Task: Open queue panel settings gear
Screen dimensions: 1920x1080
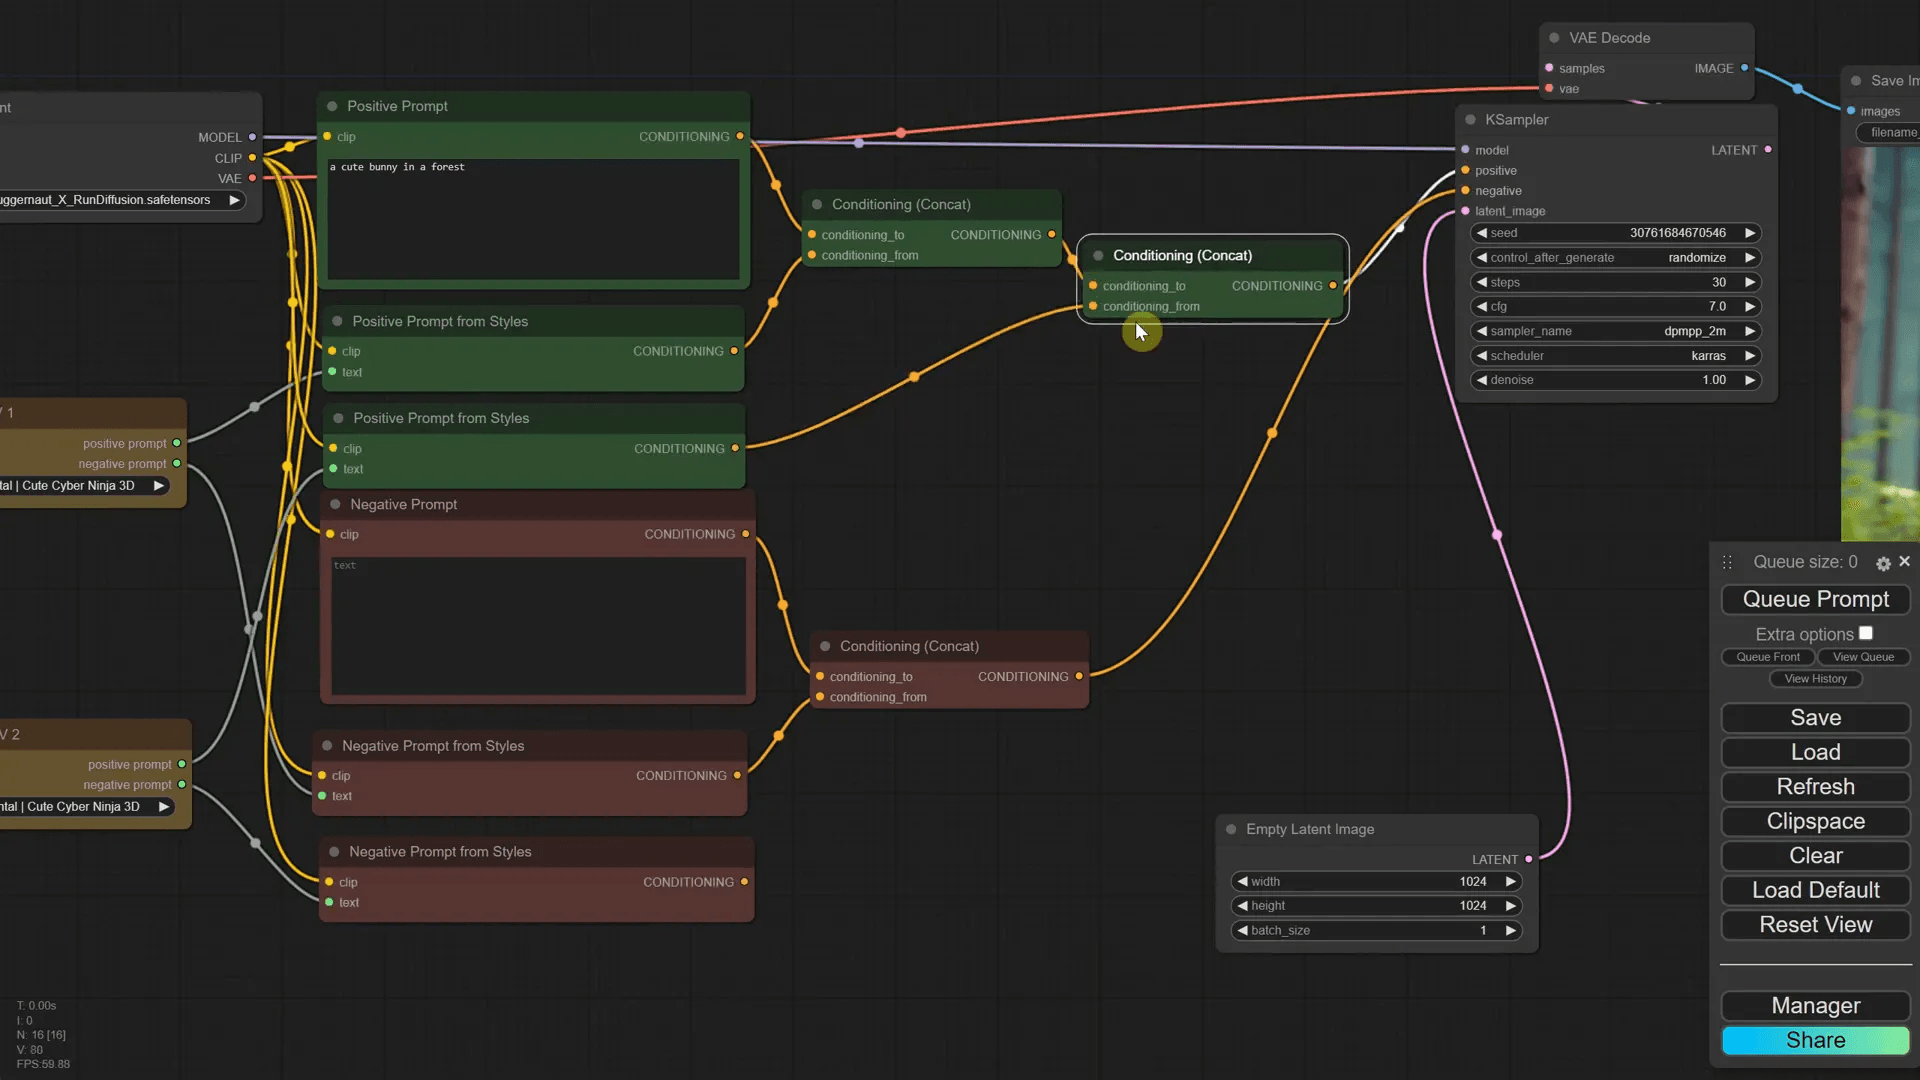Action: click(x=1883, y=564)
